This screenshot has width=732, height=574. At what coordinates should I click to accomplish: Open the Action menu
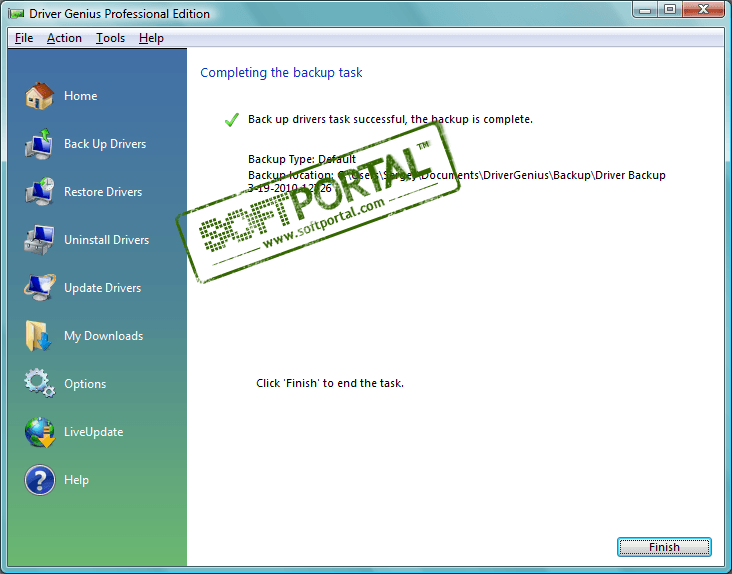[x=64, y=38]
